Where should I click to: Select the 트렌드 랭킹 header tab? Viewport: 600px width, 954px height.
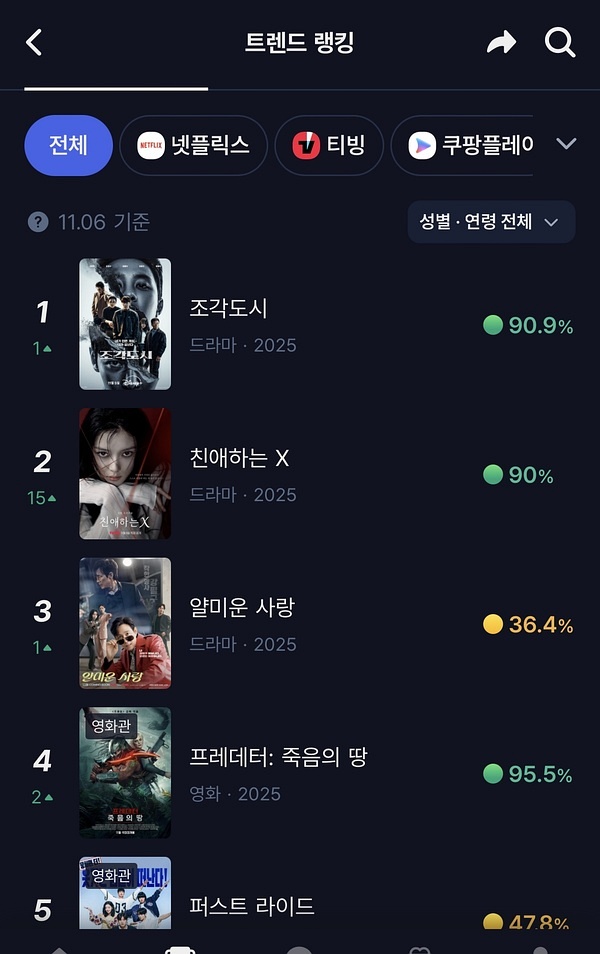click(299, 43)
